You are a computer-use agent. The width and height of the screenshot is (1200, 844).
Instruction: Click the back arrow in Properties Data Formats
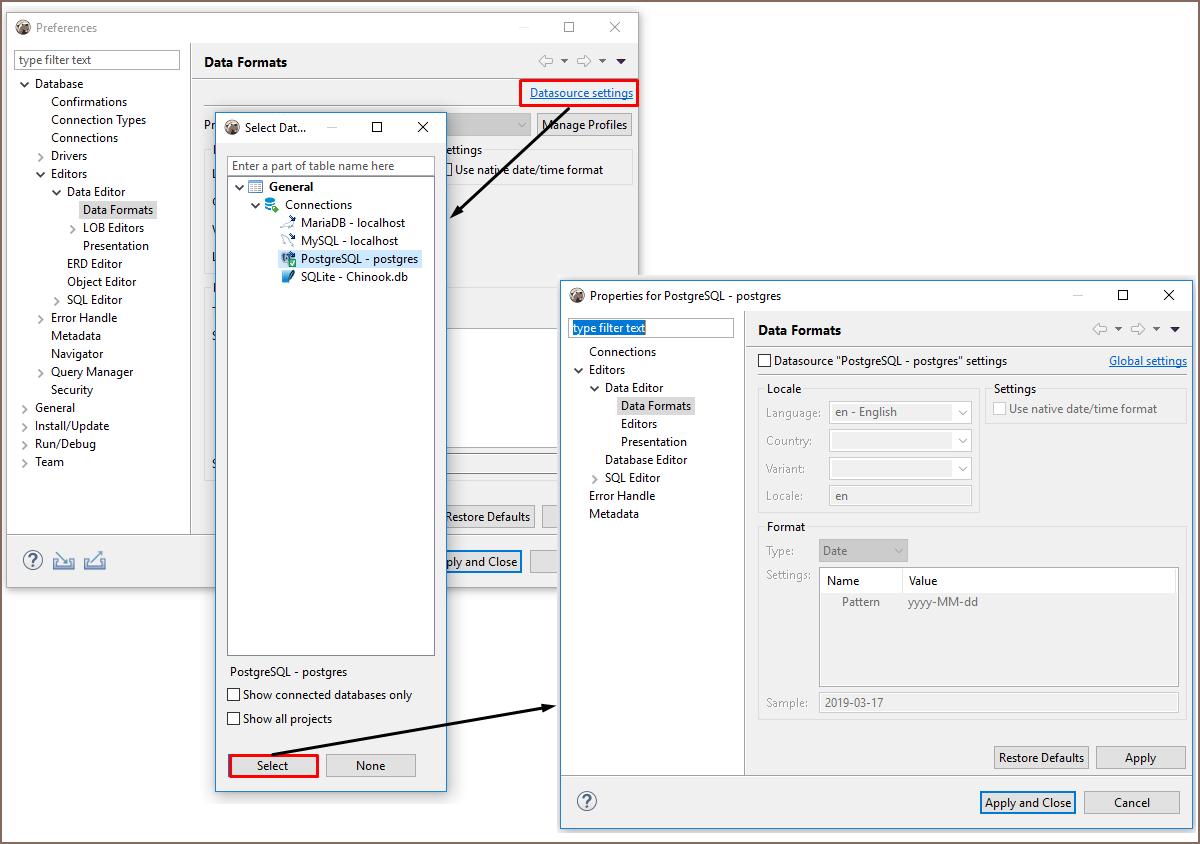[x=1100, y=330]
